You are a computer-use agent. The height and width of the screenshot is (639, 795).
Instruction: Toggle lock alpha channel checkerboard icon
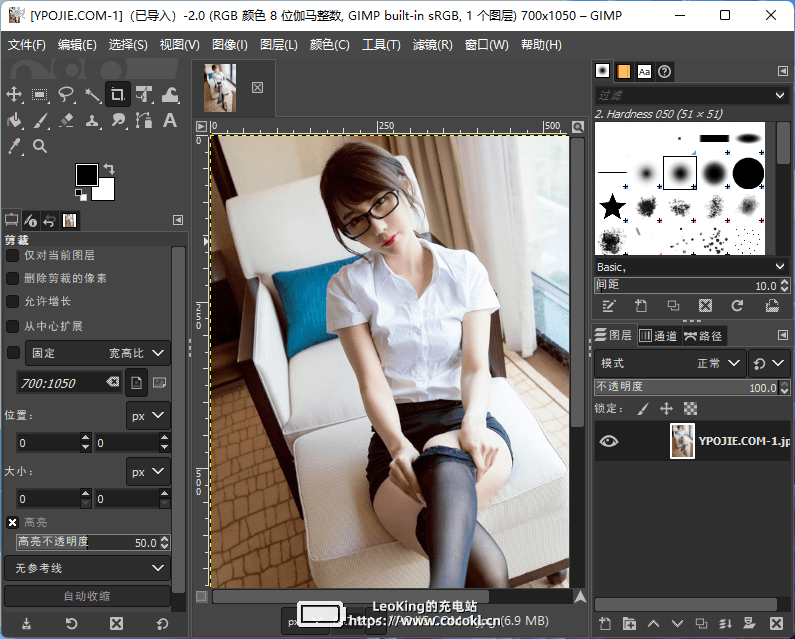point(691,409)
